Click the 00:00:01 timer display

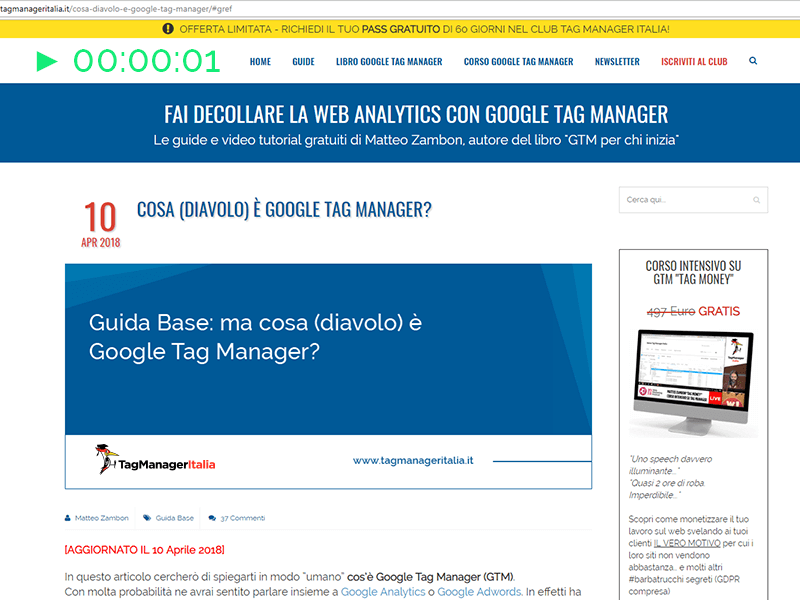click(147, 61)
